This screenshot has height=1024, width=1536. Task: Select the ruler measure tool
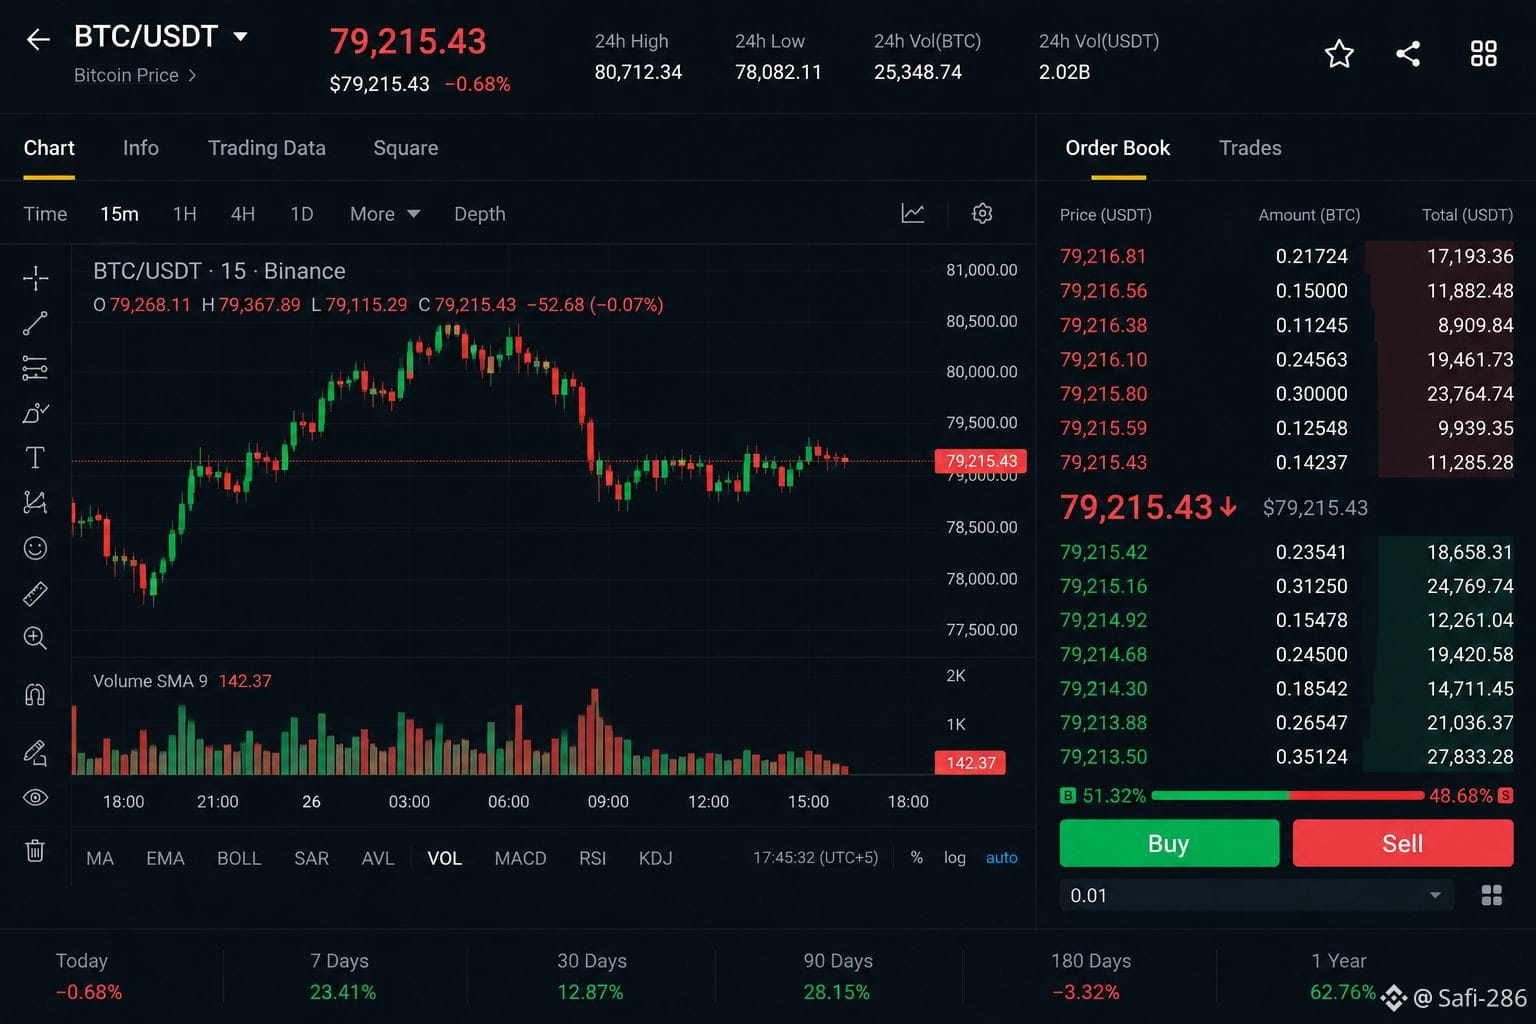click(x=35, y=594)
